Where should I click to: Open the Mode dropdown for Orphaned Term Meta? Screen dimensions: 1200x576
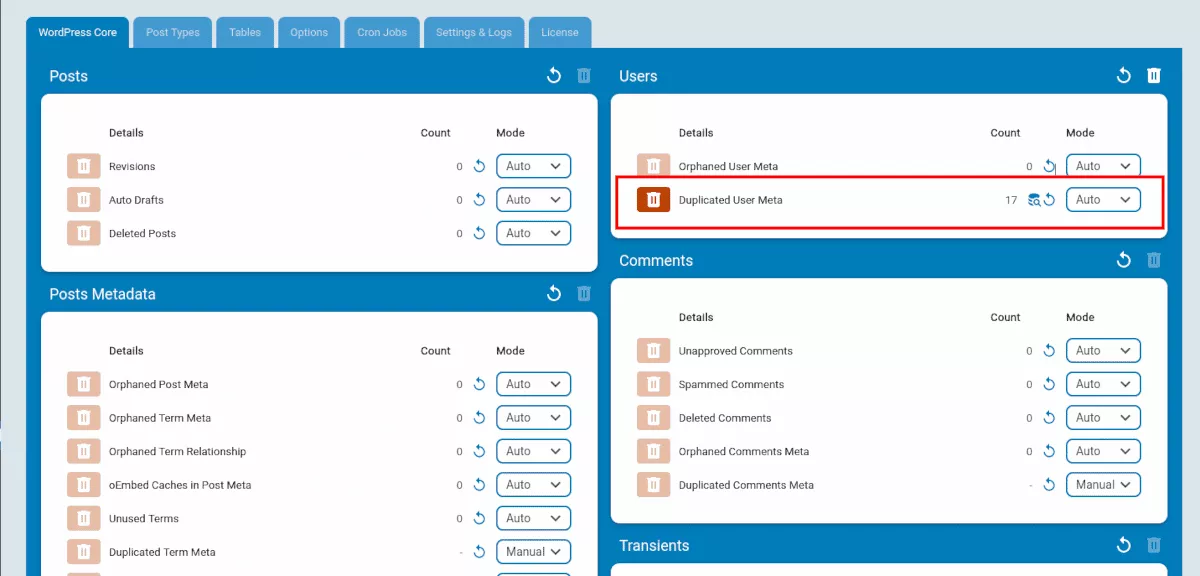click(x=533, y=418)
